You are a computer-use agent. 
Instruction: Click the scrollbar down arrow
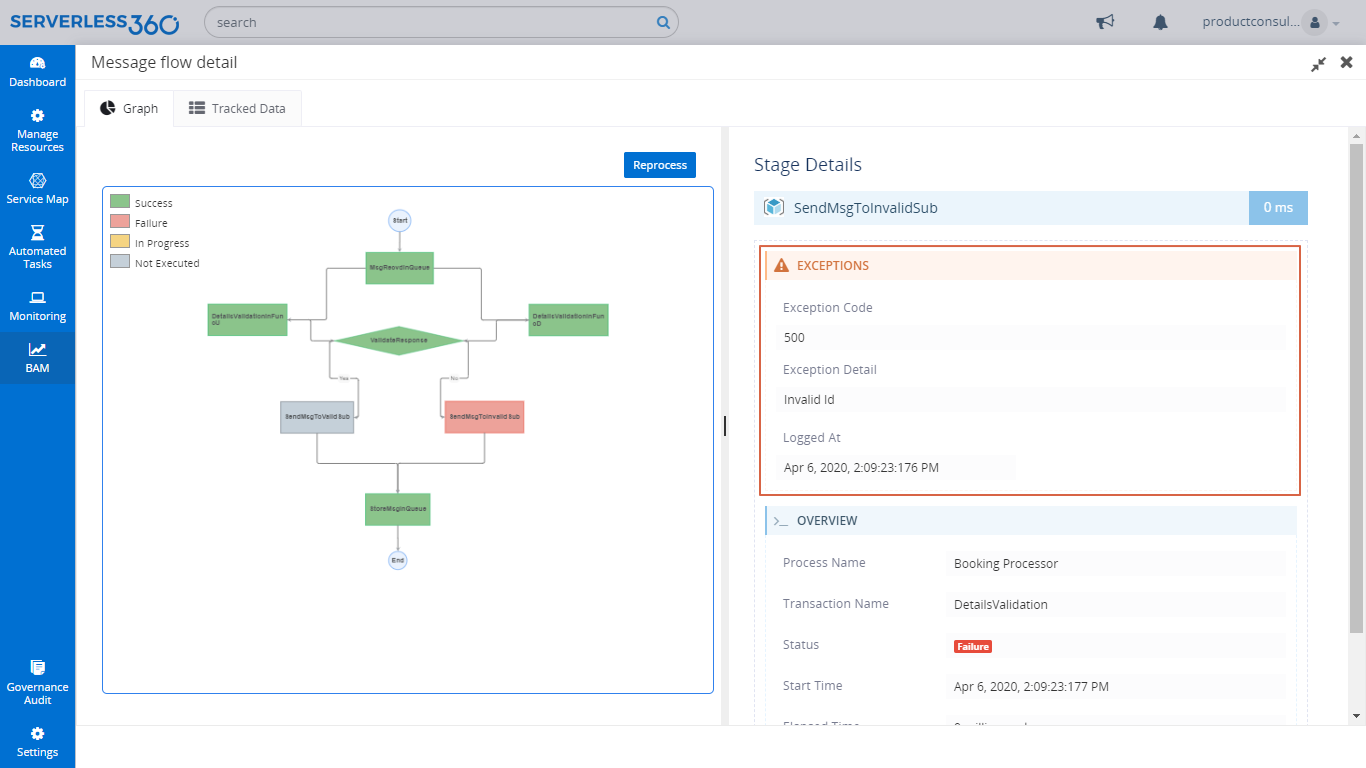pos(1356,716)
